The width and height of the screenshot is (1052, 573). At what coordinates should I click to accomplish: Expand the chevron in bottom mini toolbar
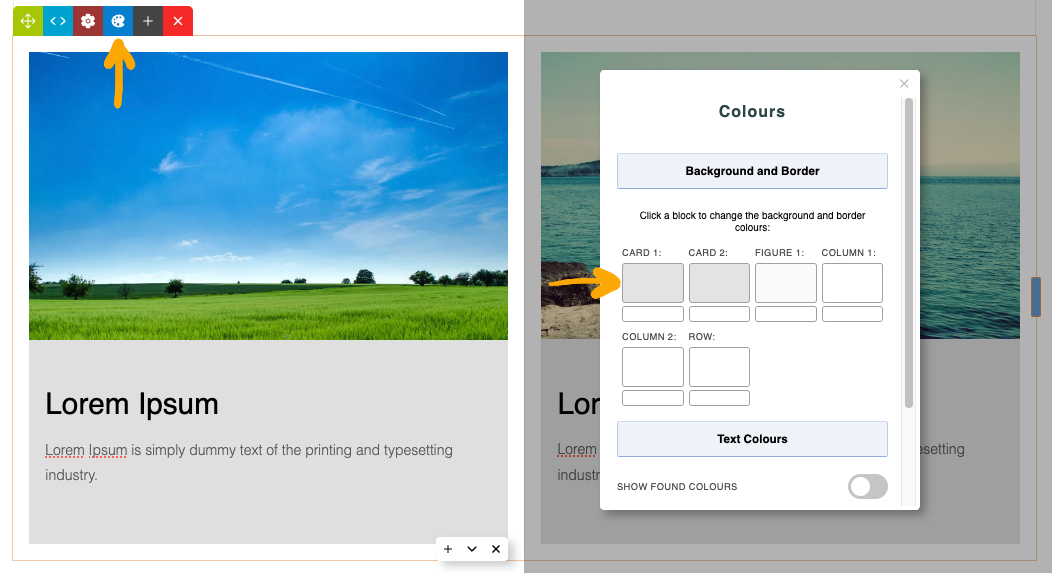coord(472,549)
